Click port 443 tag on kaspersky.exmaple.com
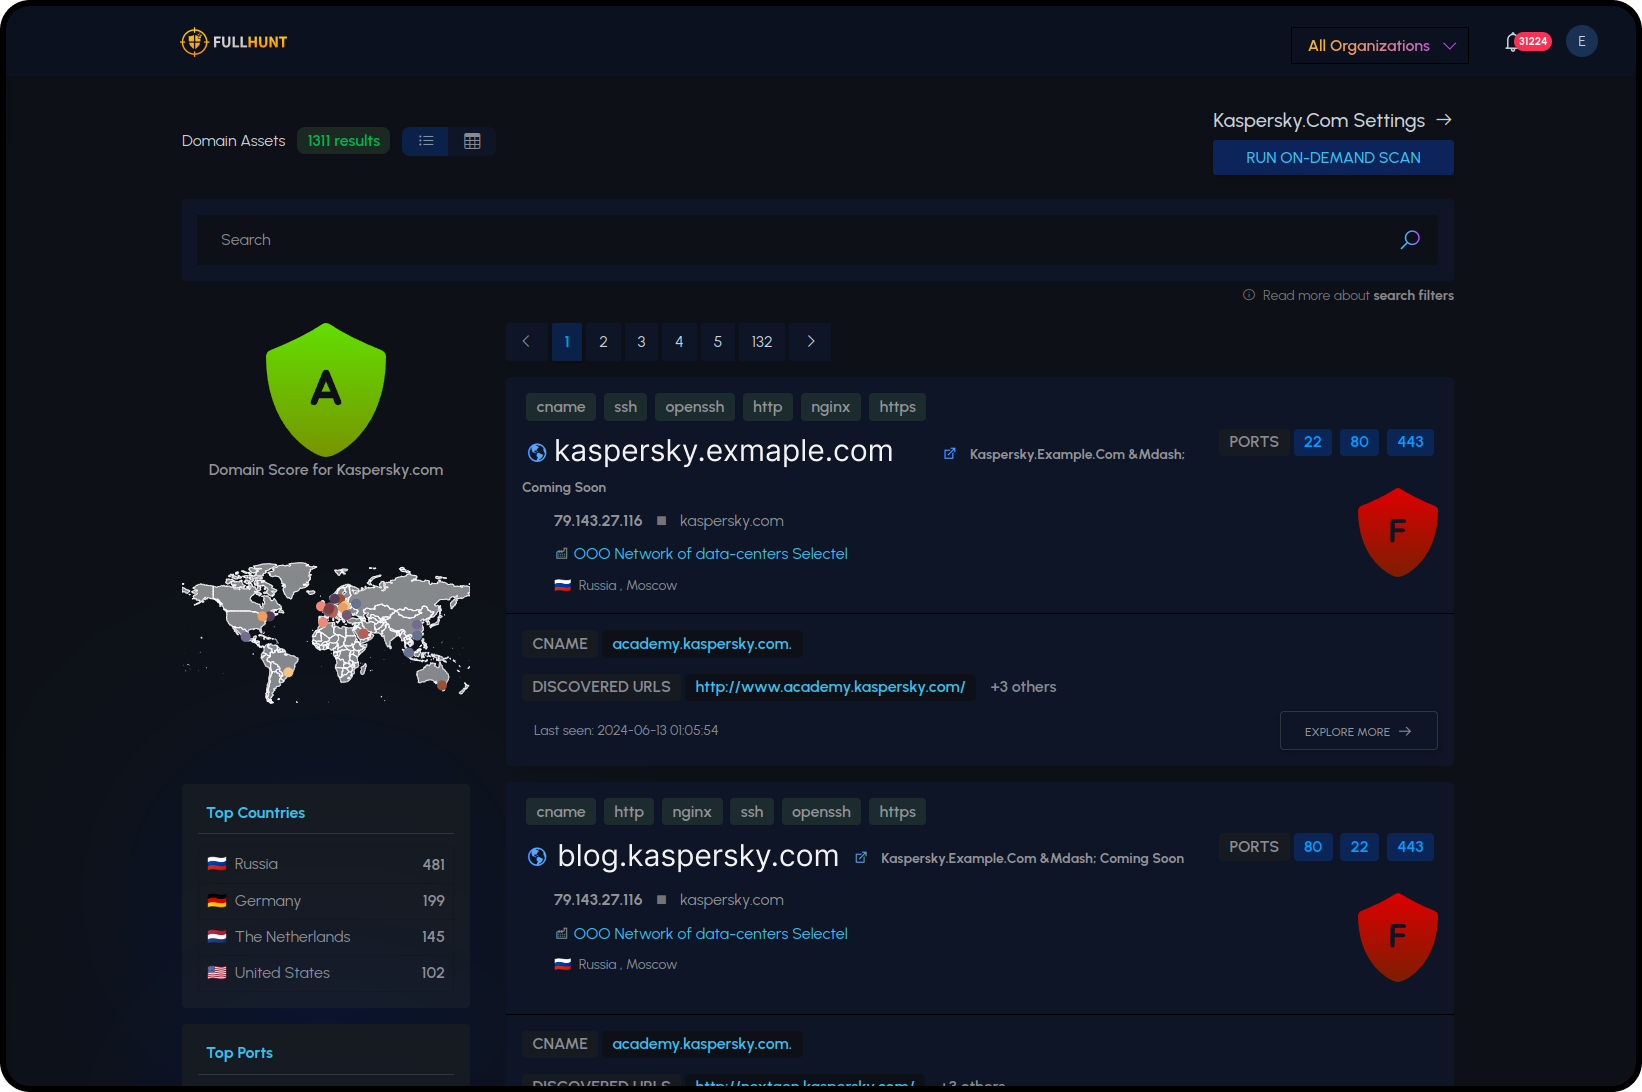This screenshot has width=1642, height=1092. click(x=1410, y=442)
